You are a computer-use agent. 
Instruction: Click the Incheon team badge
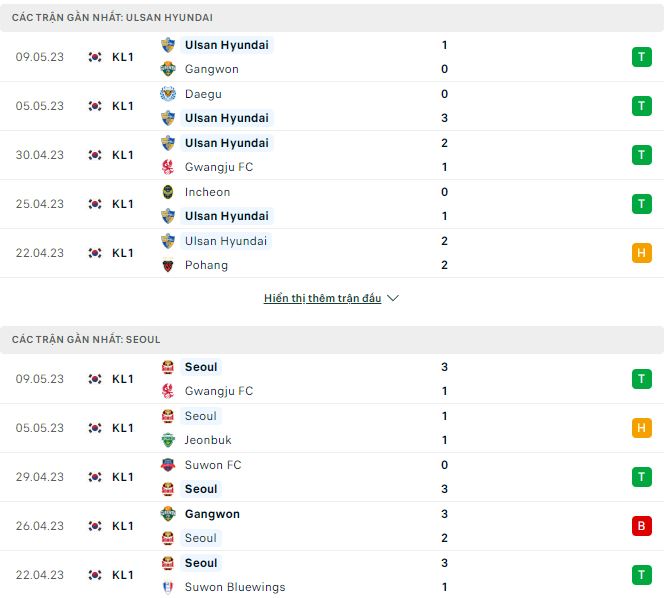pyautogui.click(x=168, y=192)
